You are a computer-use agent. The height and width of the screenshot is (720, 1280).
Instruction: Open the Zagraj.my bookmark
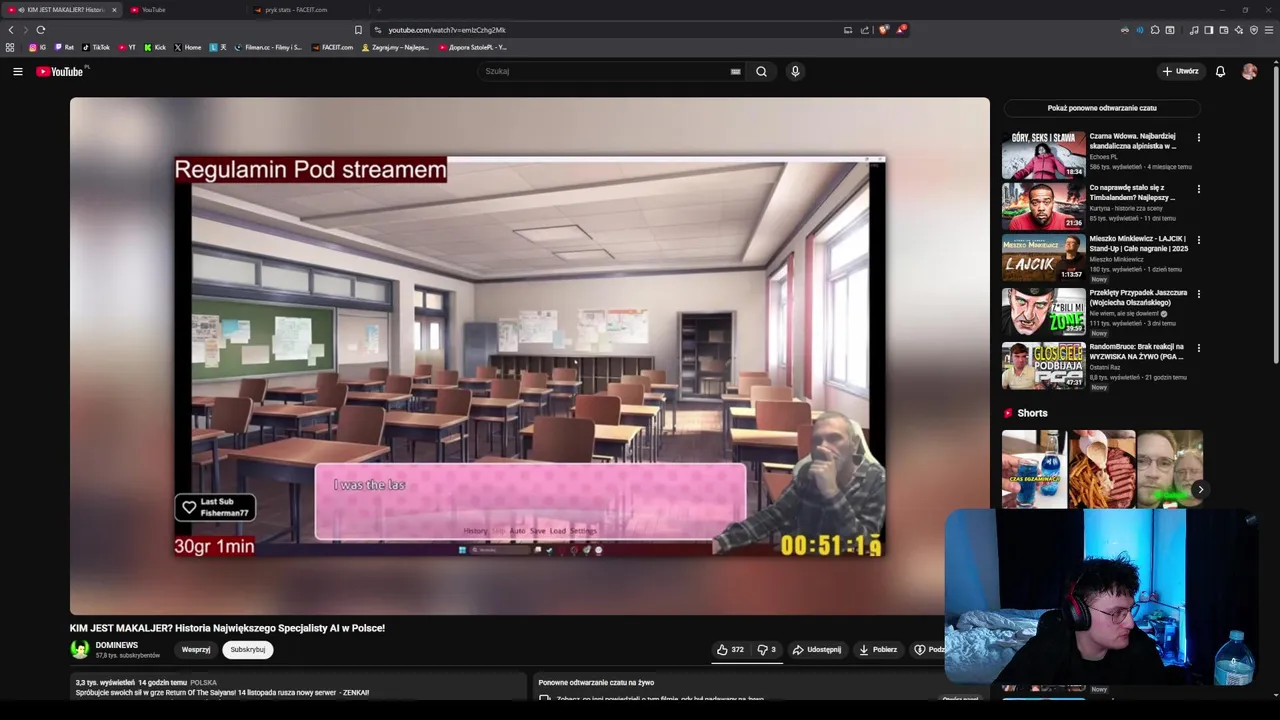click(394, 47)
